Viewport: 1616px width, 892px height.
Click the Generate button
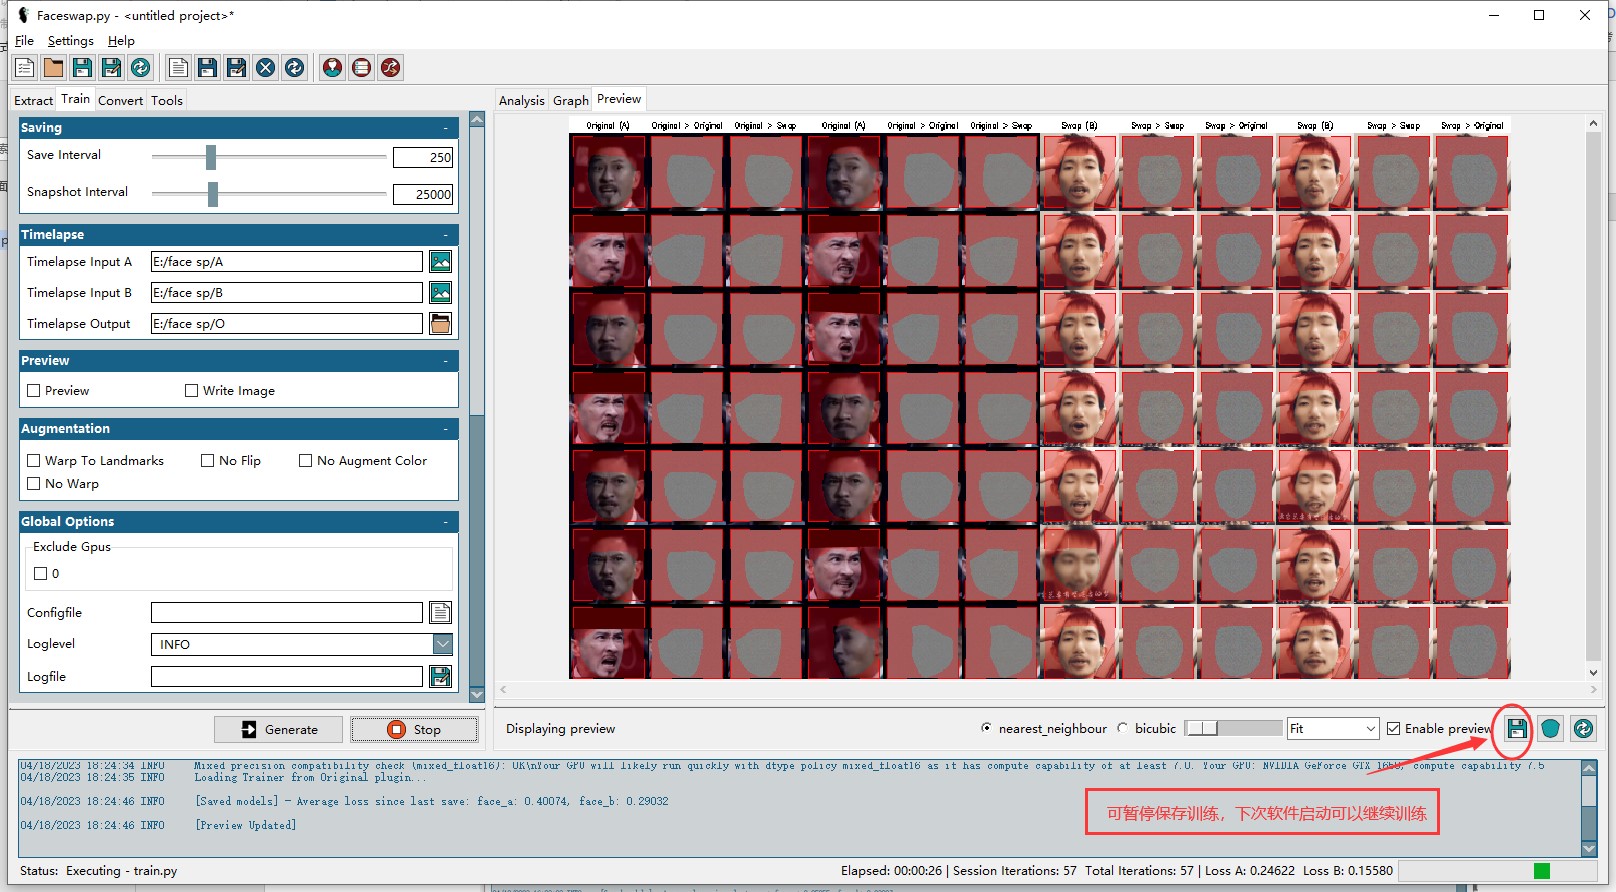tap(279, 730)
